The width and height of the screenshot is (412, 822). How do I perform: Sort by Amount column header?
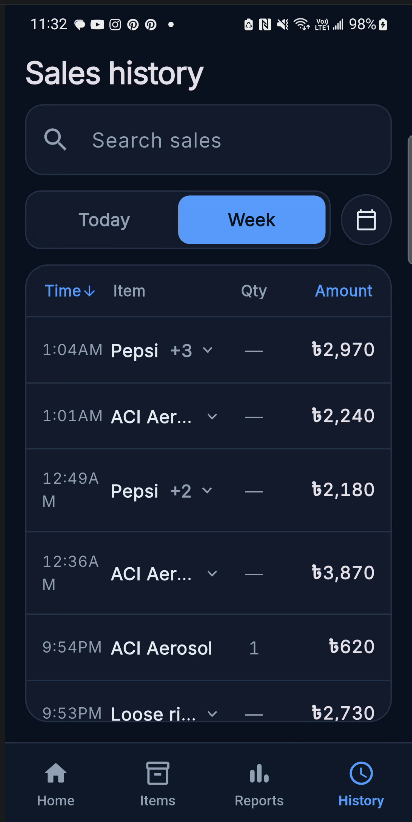(x=343, y=291)
